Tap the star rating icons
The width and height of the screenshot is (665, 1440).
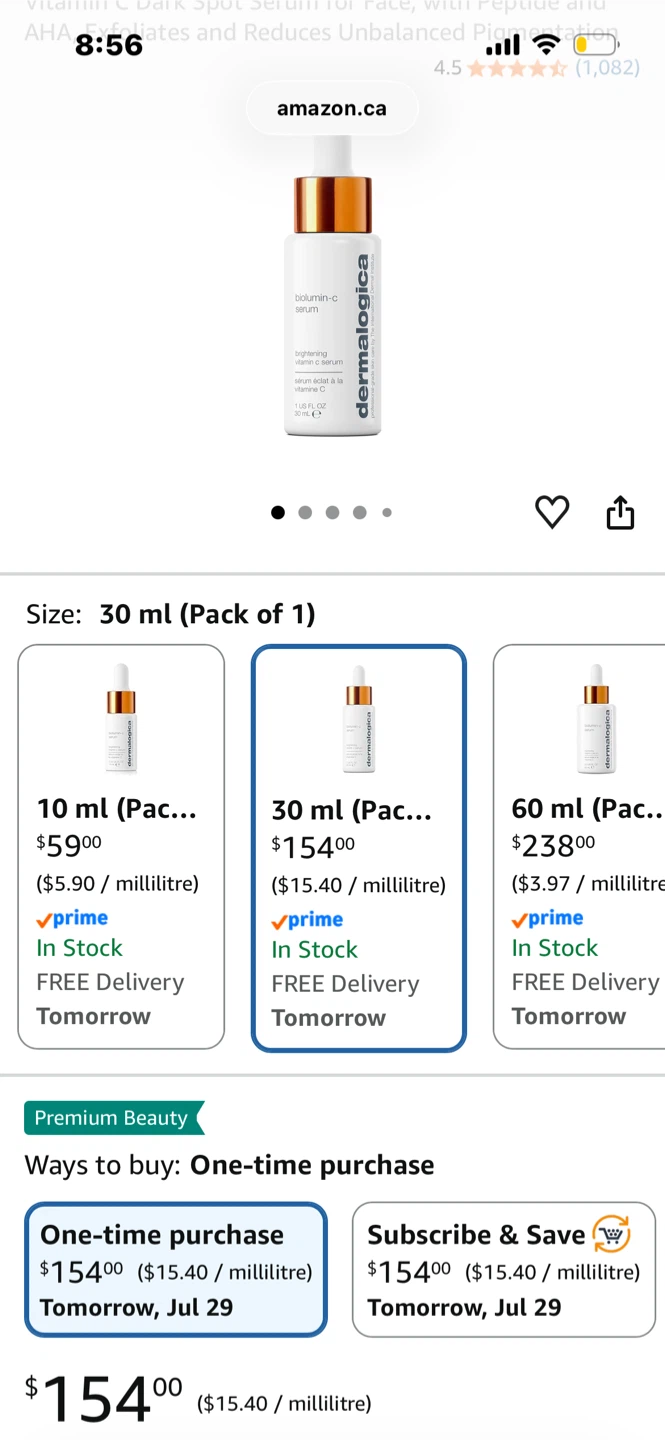[x=517, y=68]
